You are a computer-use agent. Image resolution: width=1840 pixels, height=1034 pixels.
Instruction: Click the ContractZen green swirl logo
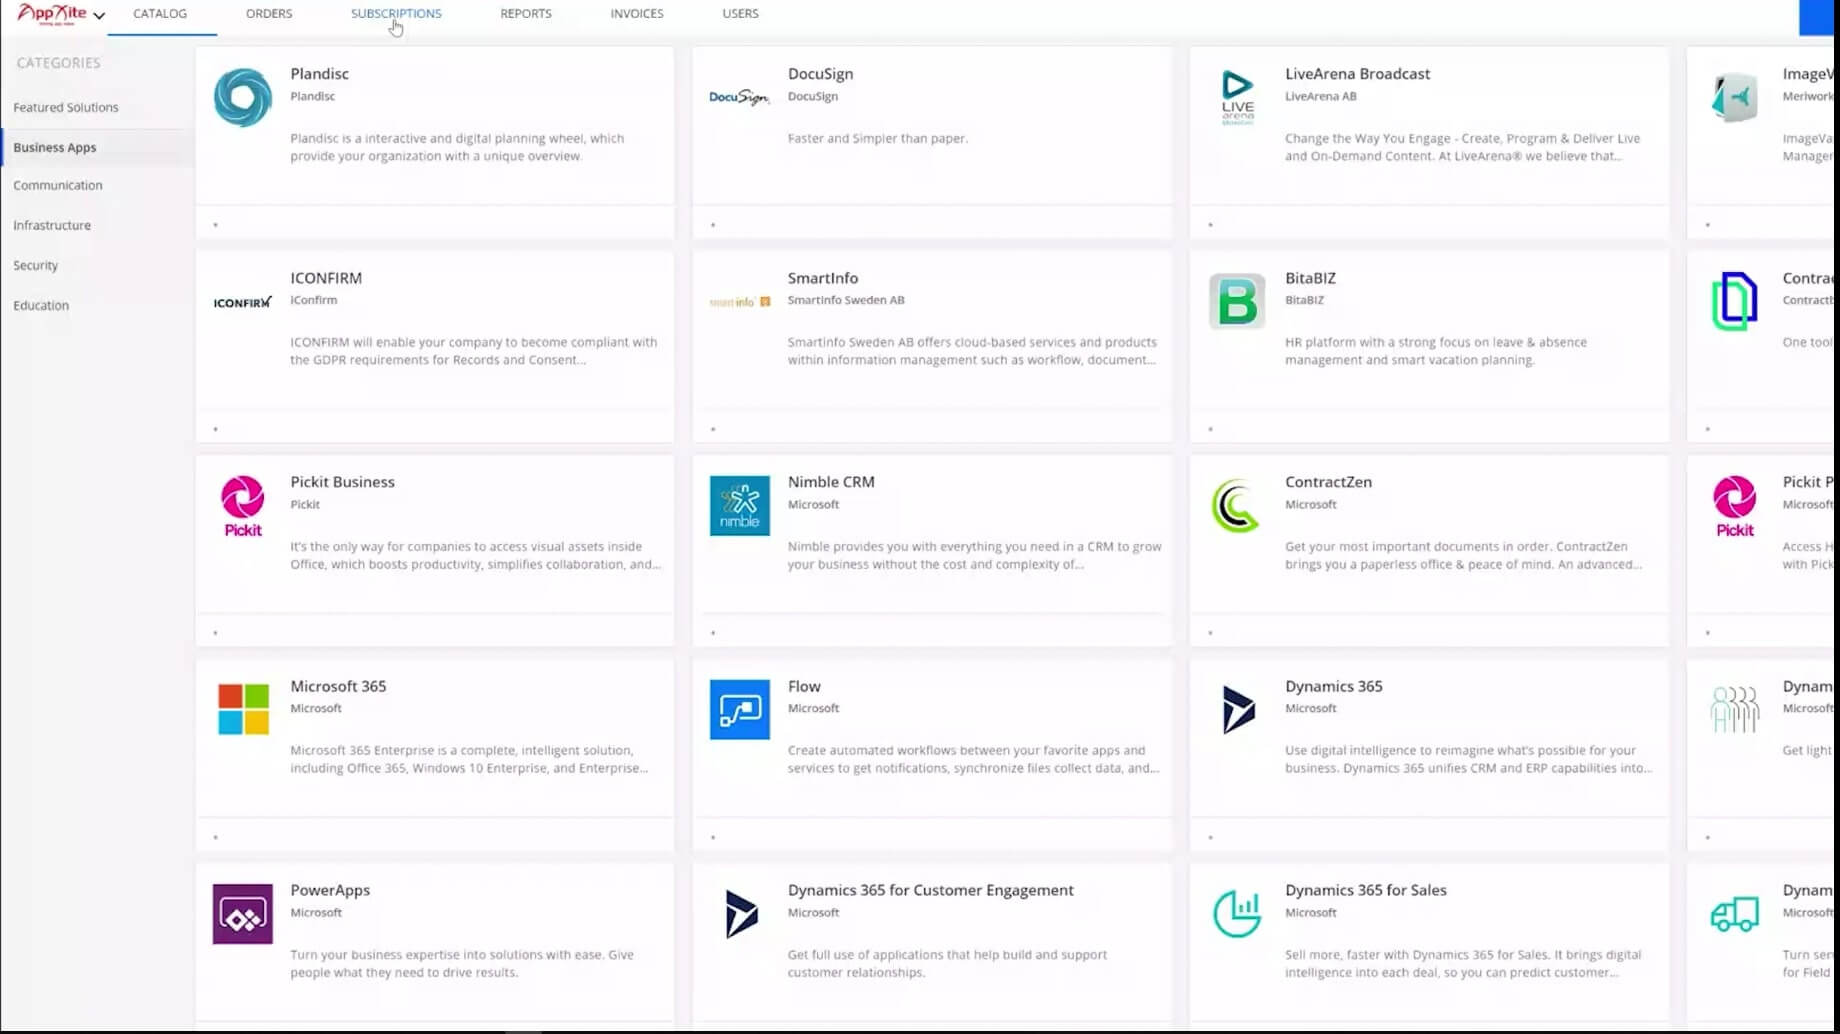pyautogui.click(x=1236, y=506)
